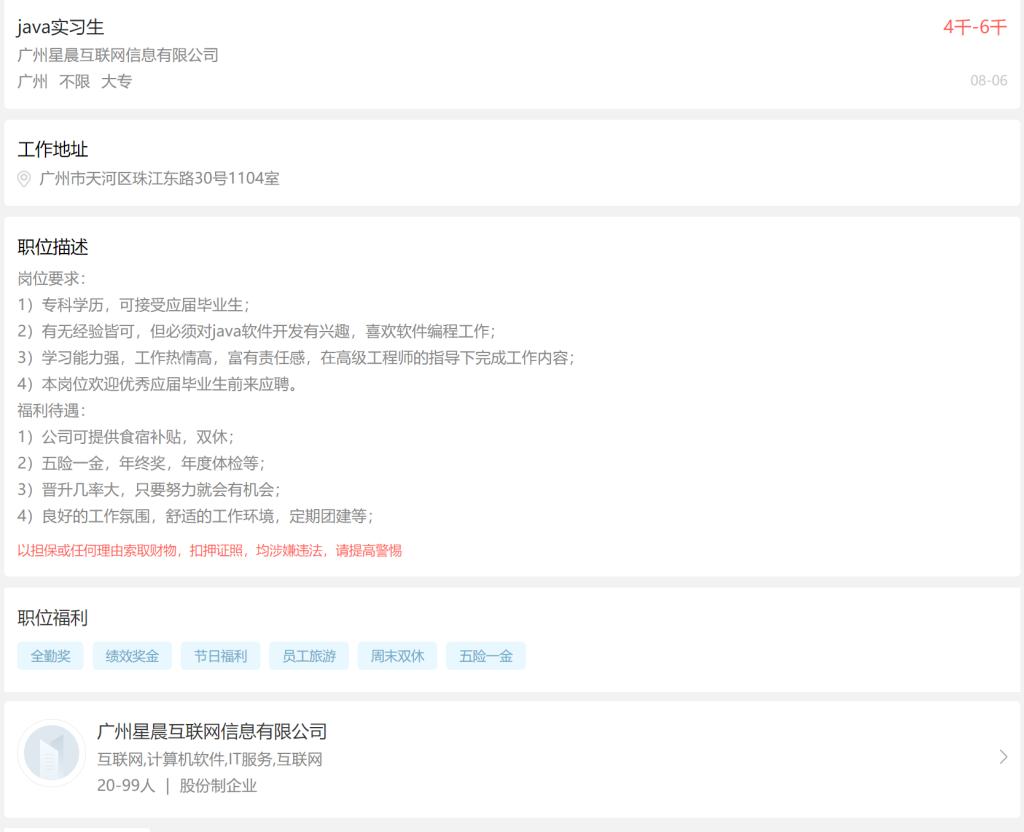Click benefit line 良好的工作氛围
This screenshot has height=832, width=1024.
(195, 517)
